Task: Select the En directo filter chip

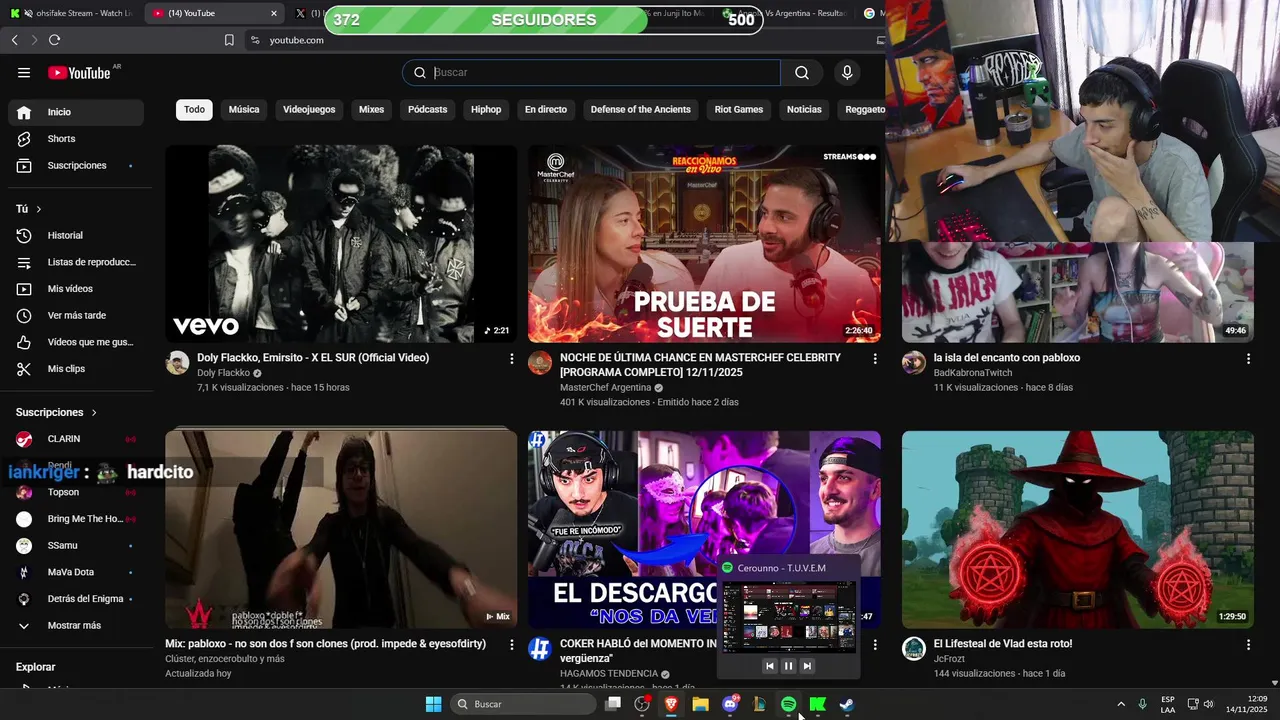Action: tap(546, 110)
